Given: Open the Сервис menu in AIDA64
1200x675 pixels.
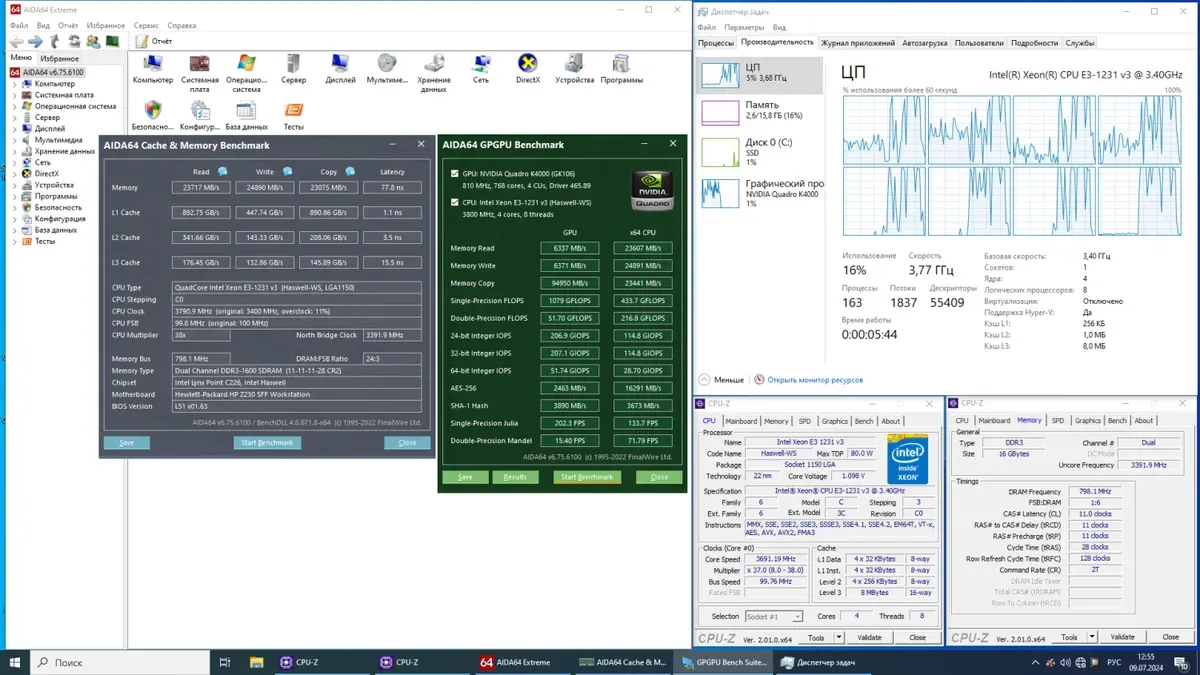Looking at the screenshot, I should (146, 25).
